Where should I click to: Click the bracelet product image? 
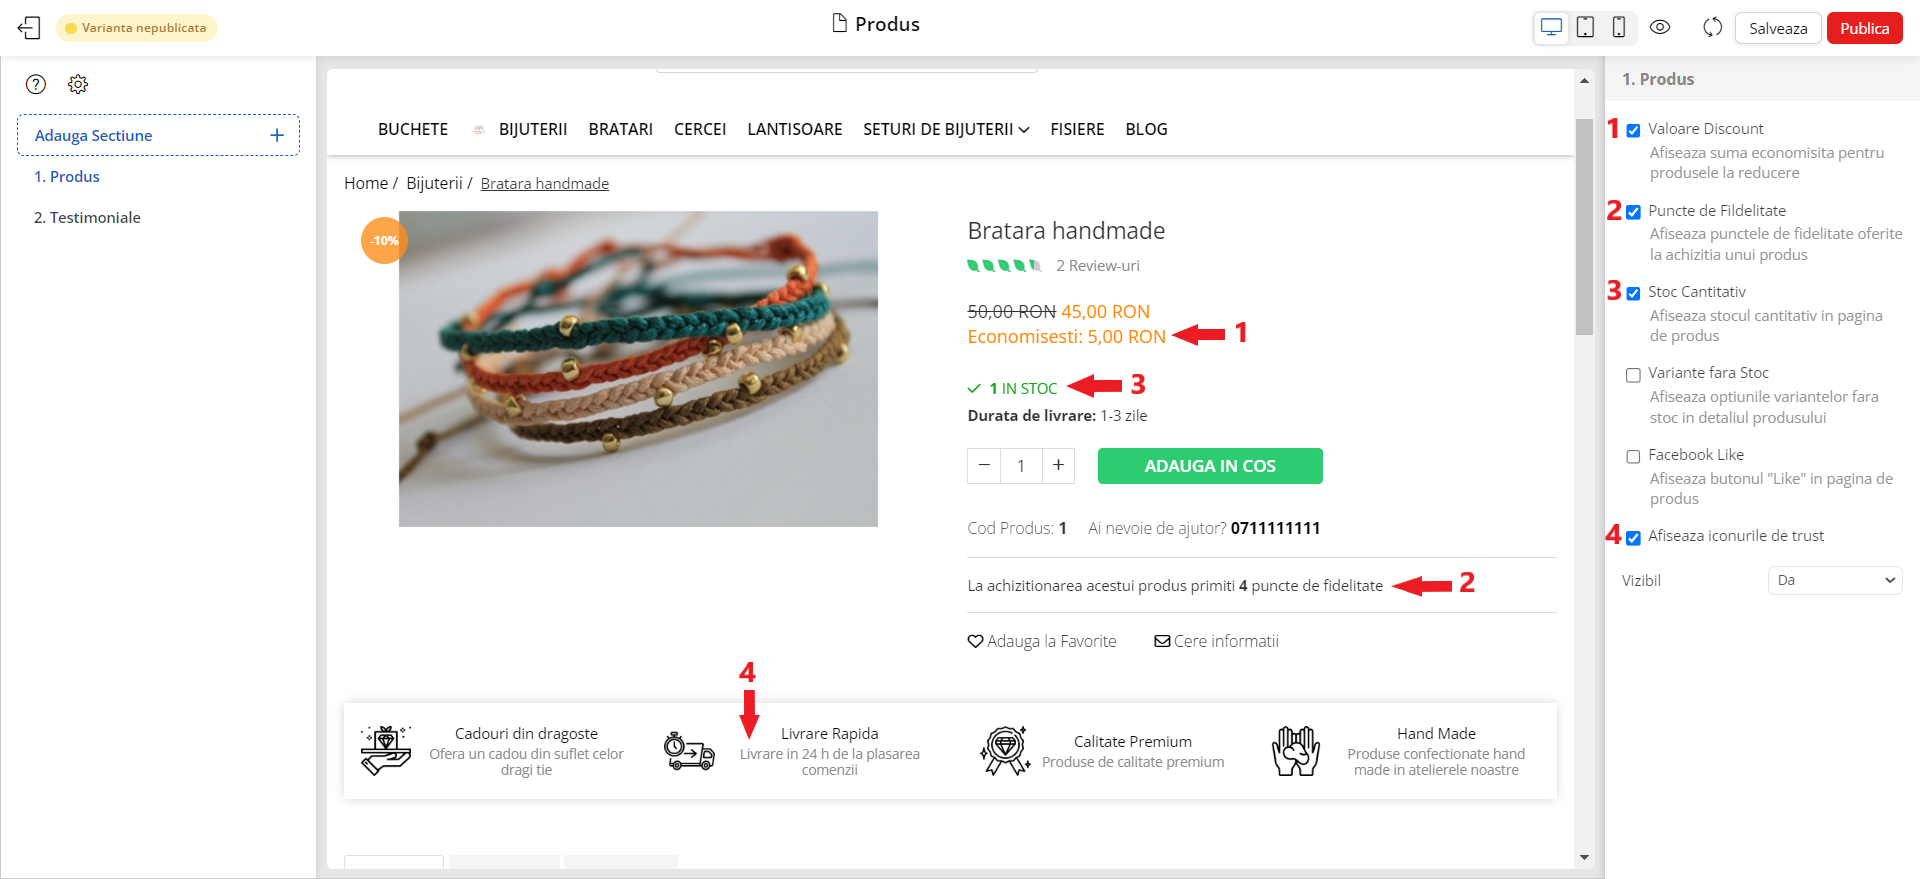[638, 368]
